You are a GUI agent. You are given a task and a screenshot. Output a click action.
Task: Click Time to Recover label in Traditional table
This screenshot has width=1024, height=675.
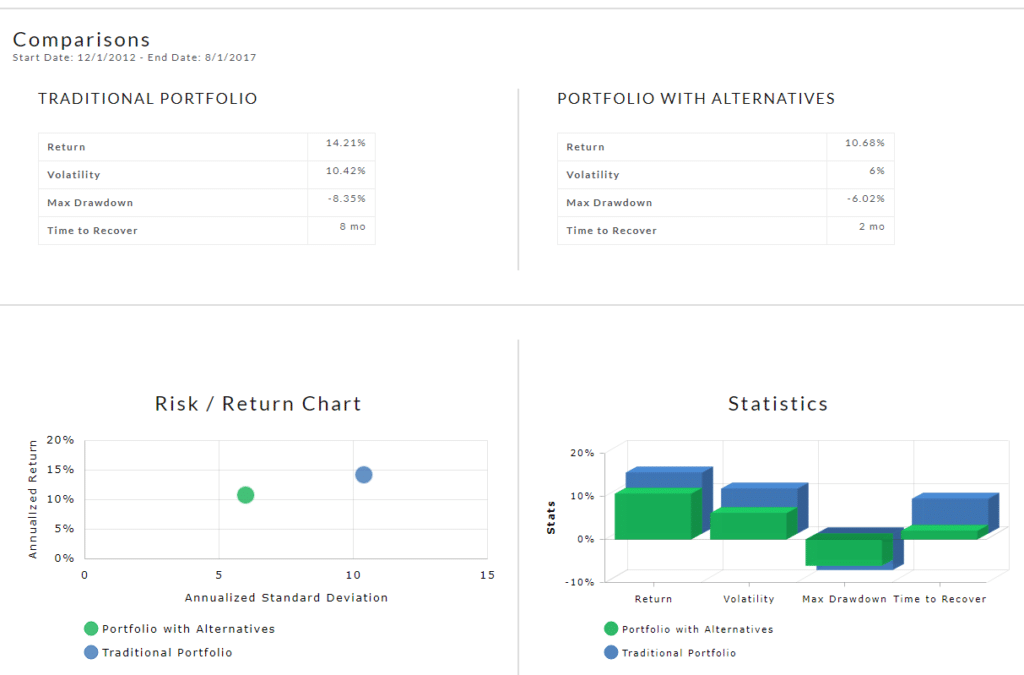[92, 231]
